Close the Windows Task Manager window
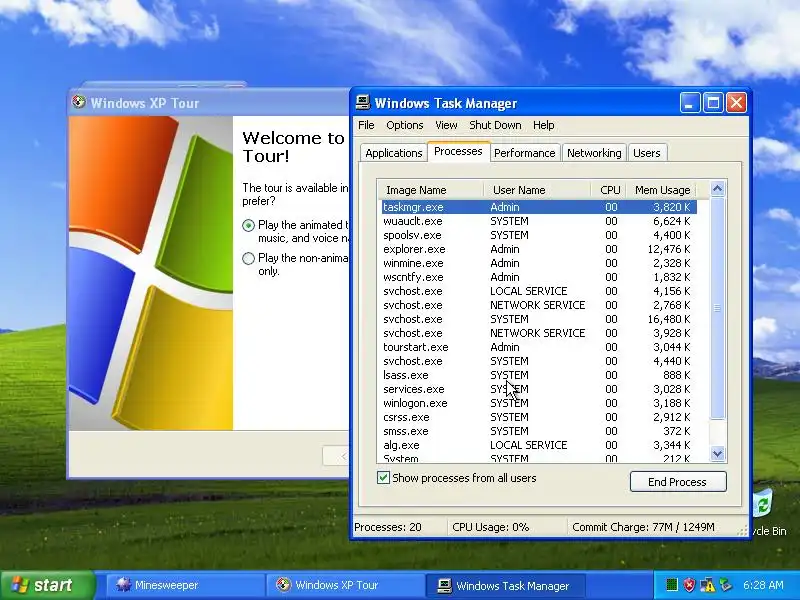Image resolution: width=800 pixels, height=600 pixels. pyautogui.click(x=736, y=103)
